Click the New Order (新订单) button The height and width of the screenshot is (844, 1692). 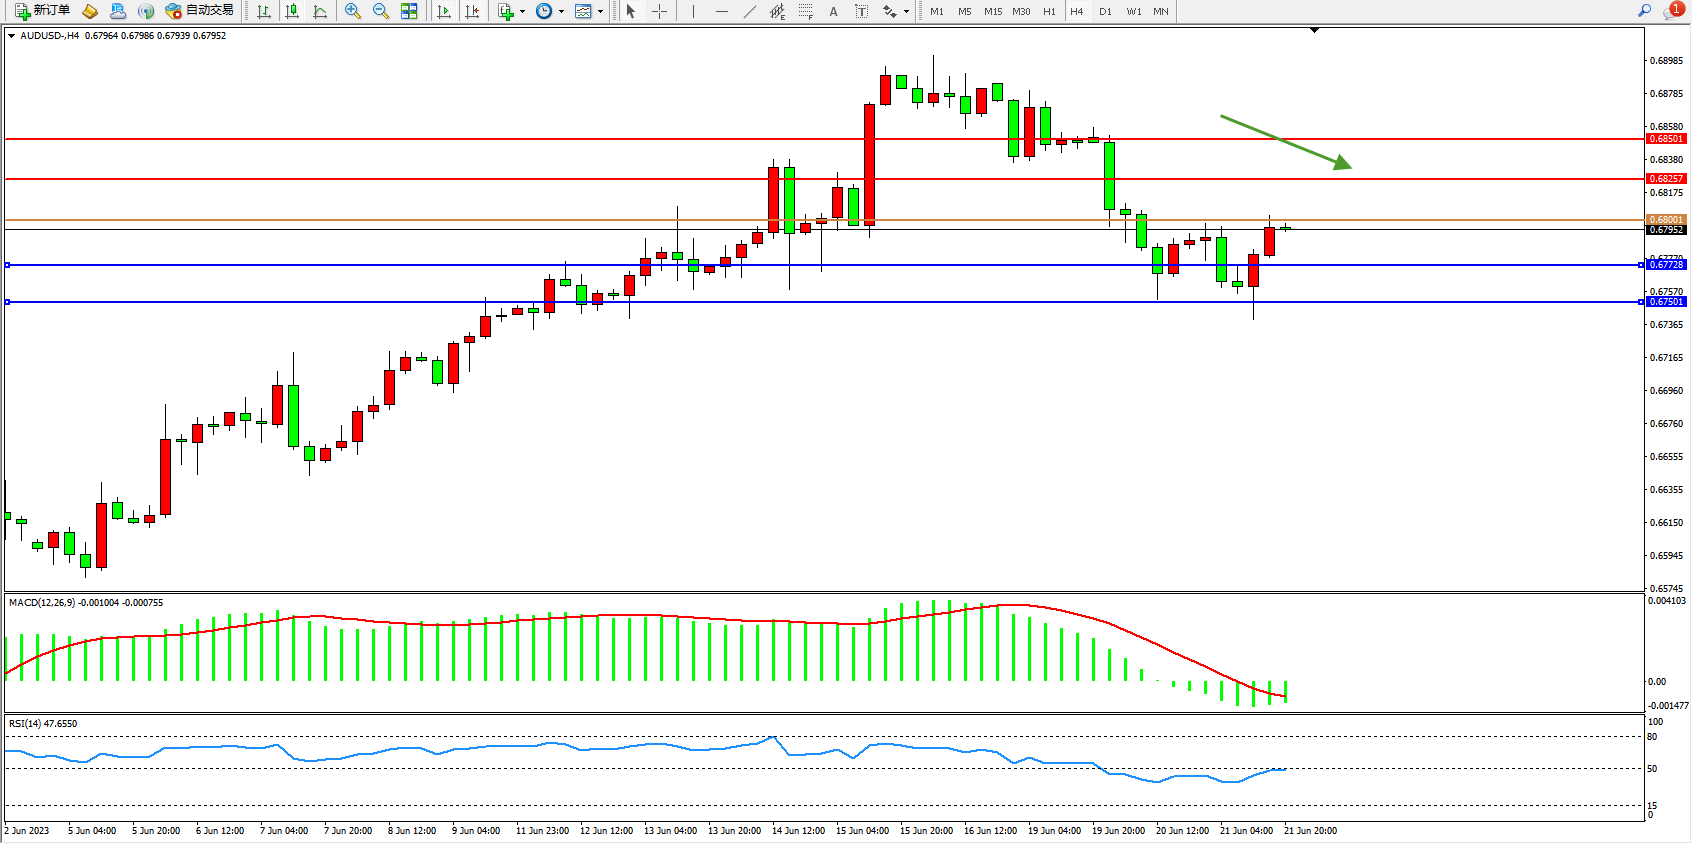[x=42, y=11]
